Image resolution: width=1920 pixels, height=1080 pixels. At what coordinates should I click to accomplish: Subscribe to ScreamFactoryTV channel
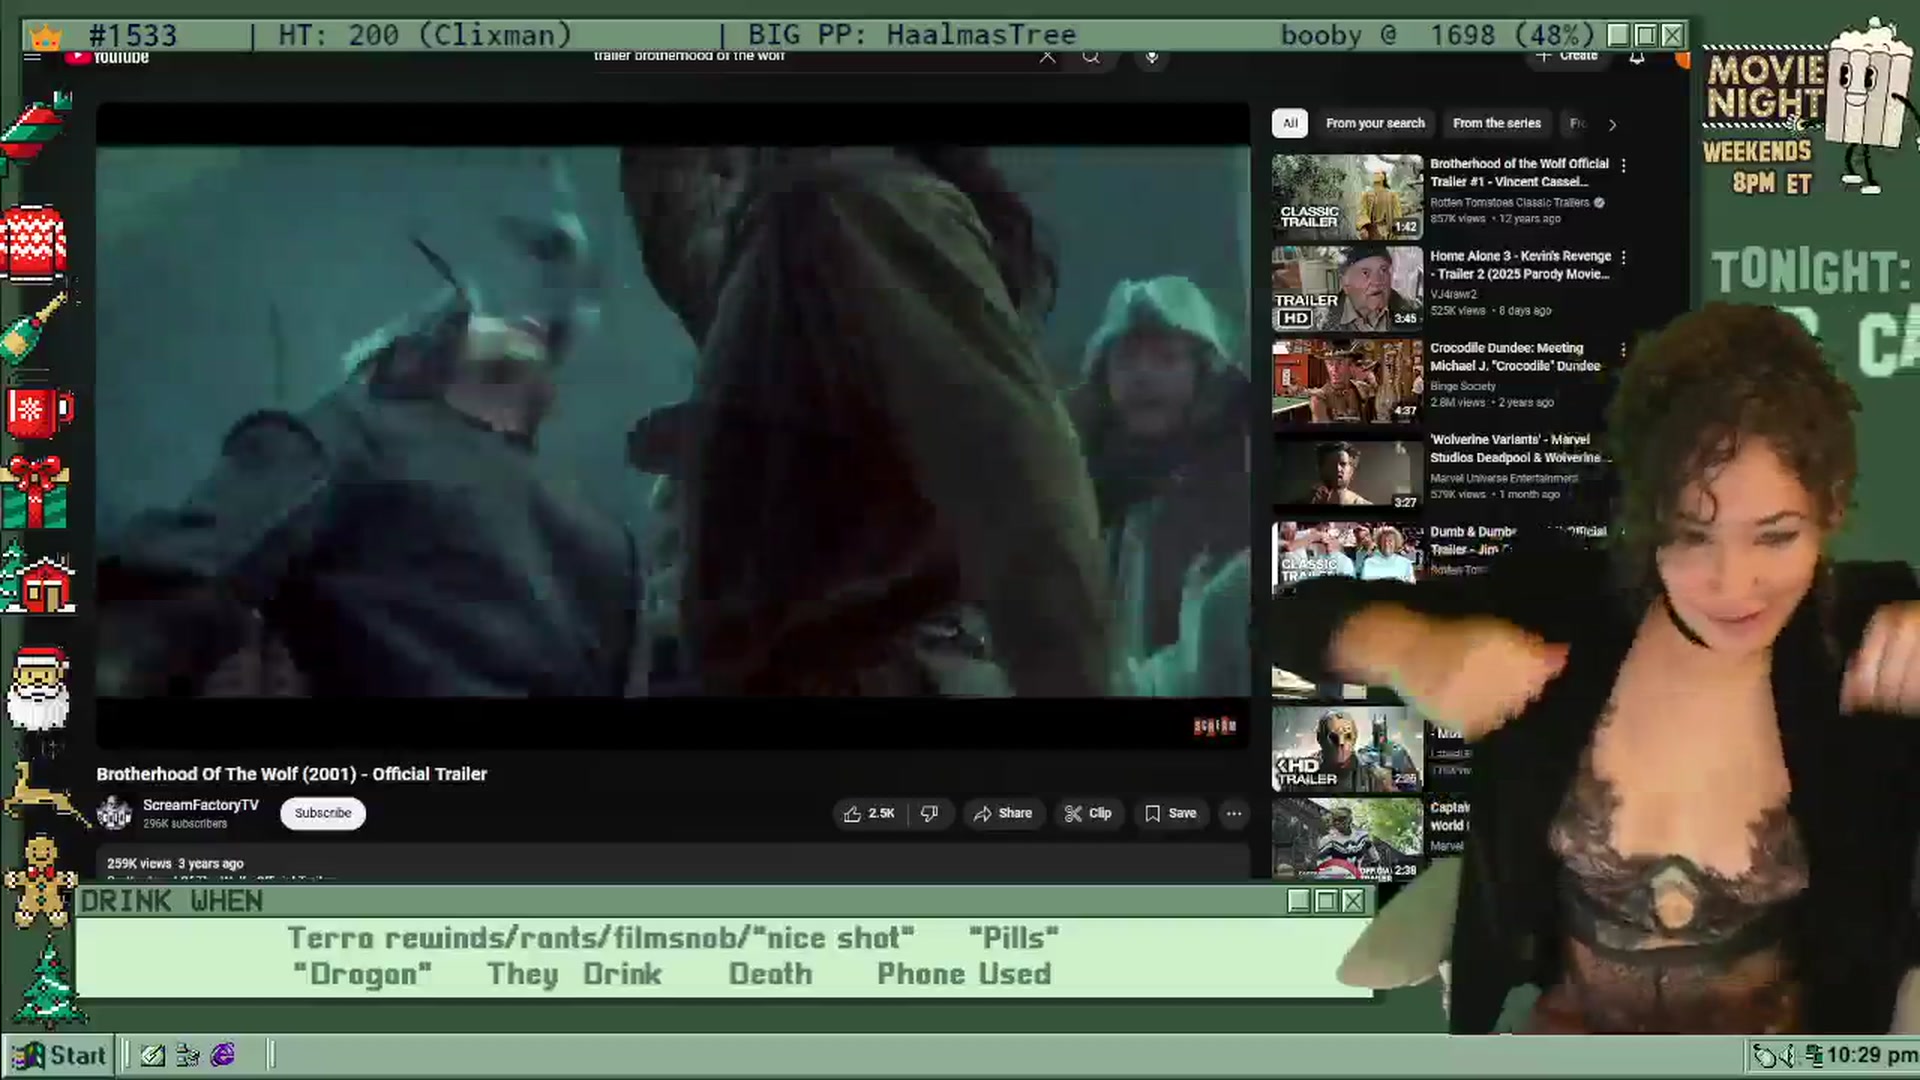323,813
